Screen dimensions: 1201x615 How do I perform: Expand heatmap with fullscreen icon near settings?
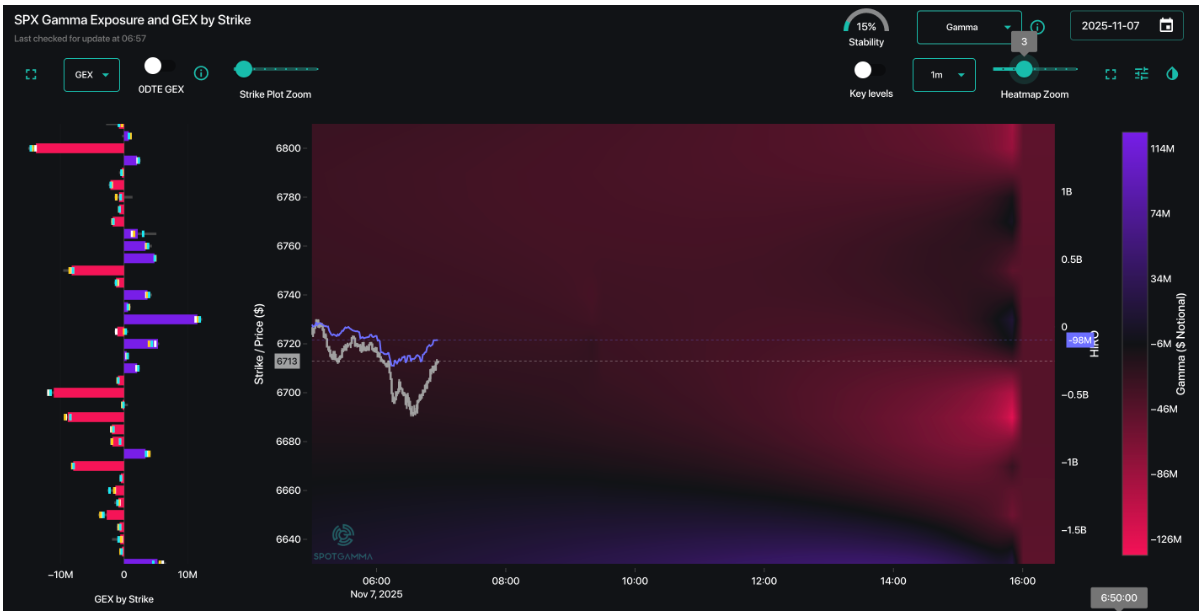tap(1110, 74)
